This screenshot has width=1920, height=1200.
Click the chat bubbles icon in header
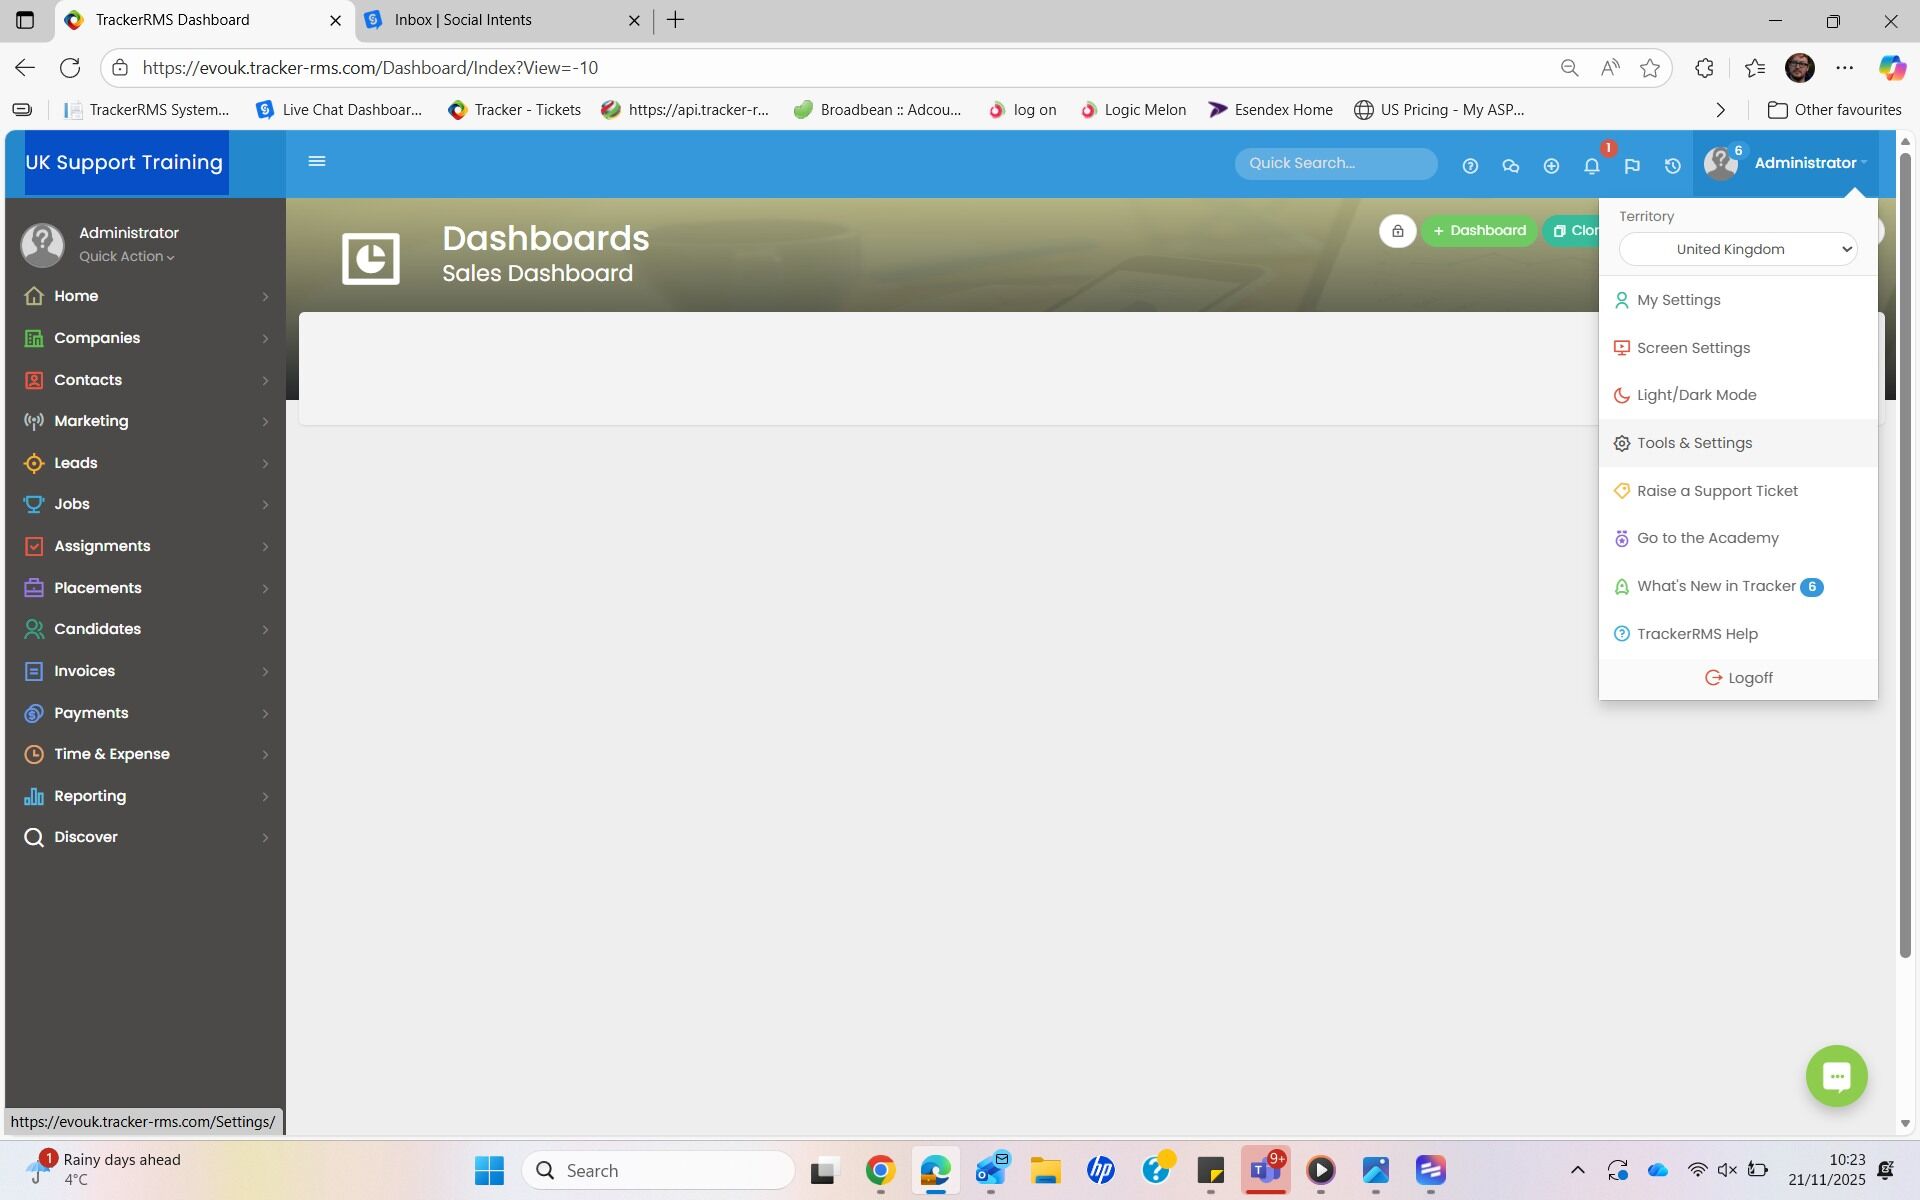[x=1510, y=166]
